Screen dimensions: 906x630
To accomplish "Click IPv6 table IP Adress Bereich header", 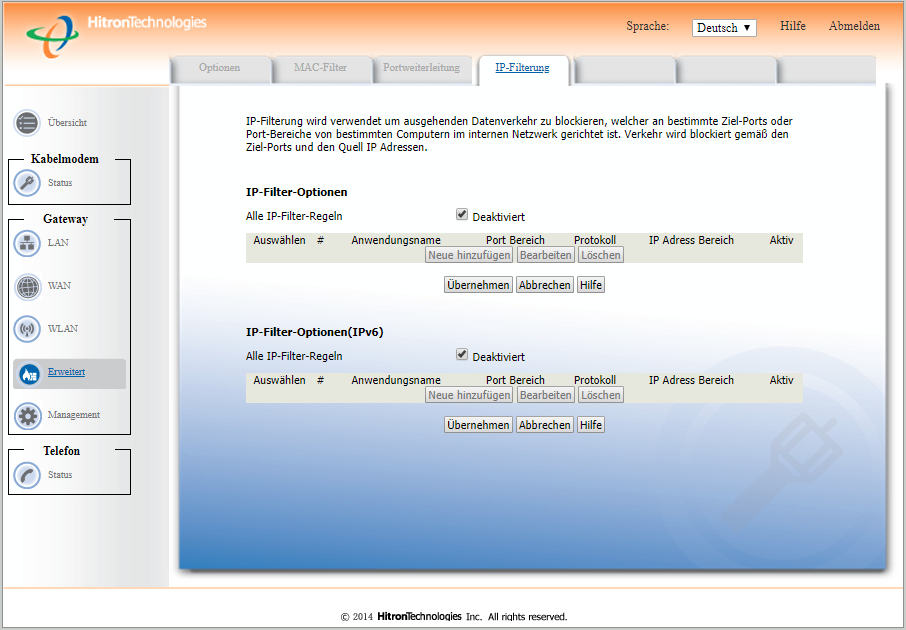I will (691, 380).
